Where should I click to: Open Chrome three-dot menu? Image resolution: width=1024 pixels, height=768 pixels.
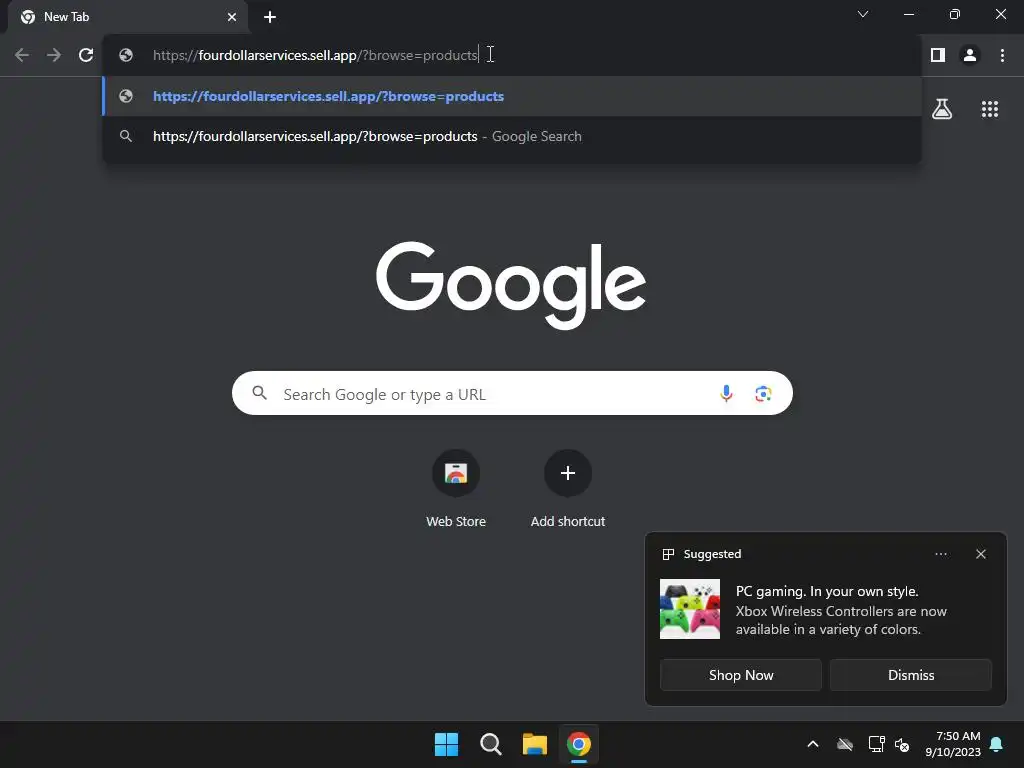(x=1002, y=55)
